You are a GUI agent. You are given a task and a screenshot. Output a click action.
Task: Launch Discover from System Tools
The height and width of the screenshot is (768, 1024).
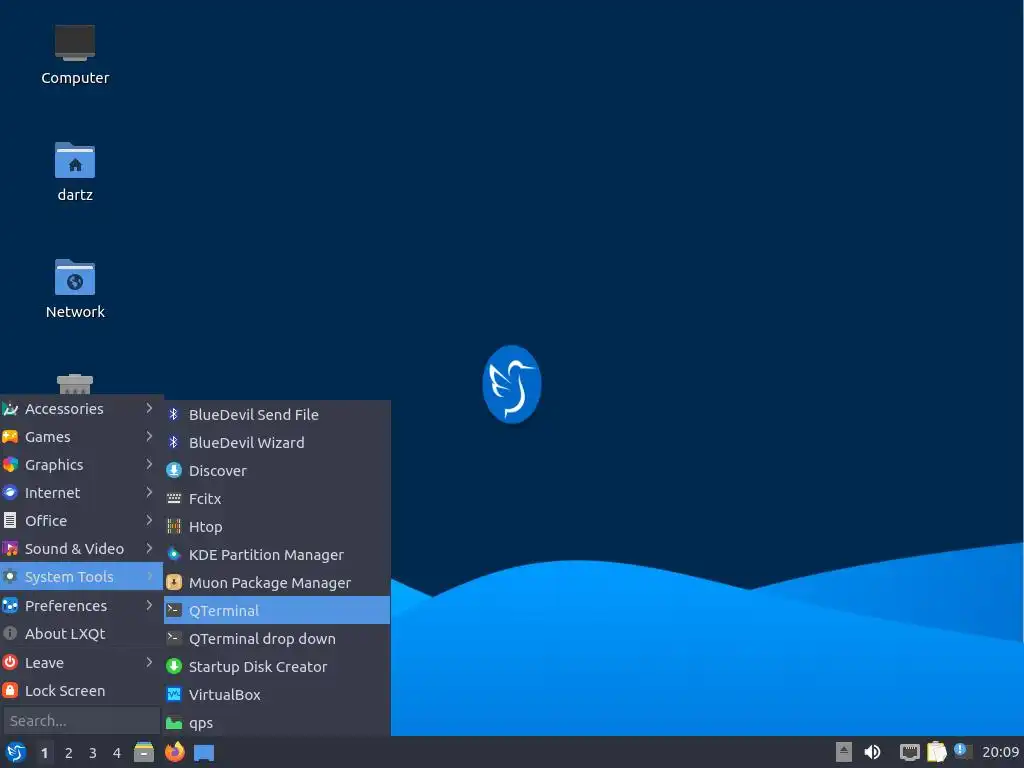click(278, 470)
